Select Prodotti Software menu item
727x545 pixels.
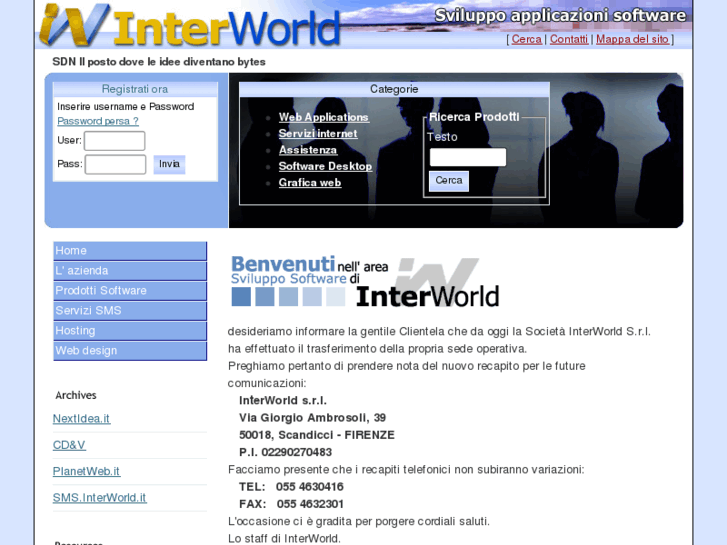(130, 291)
